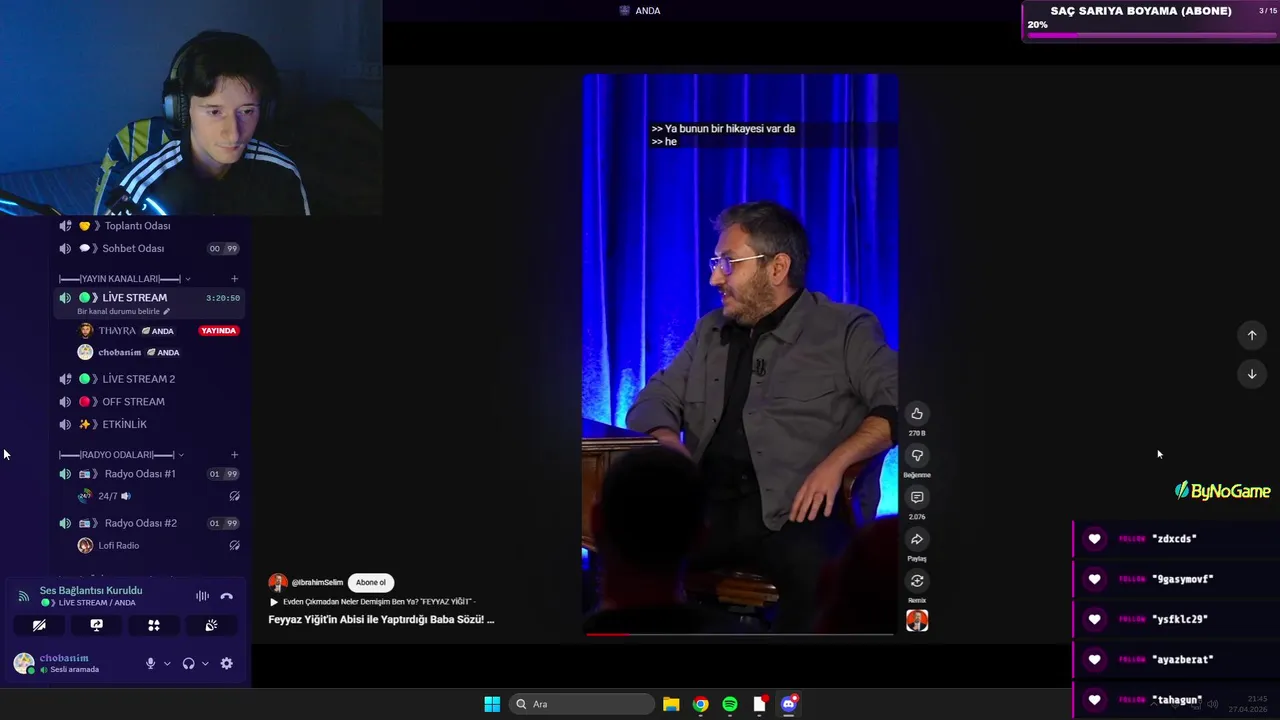The width and height of the screenshot is (1280, 720).
Task: Add channel to YAYIN KANALLARI
Action: coord(234,279)
